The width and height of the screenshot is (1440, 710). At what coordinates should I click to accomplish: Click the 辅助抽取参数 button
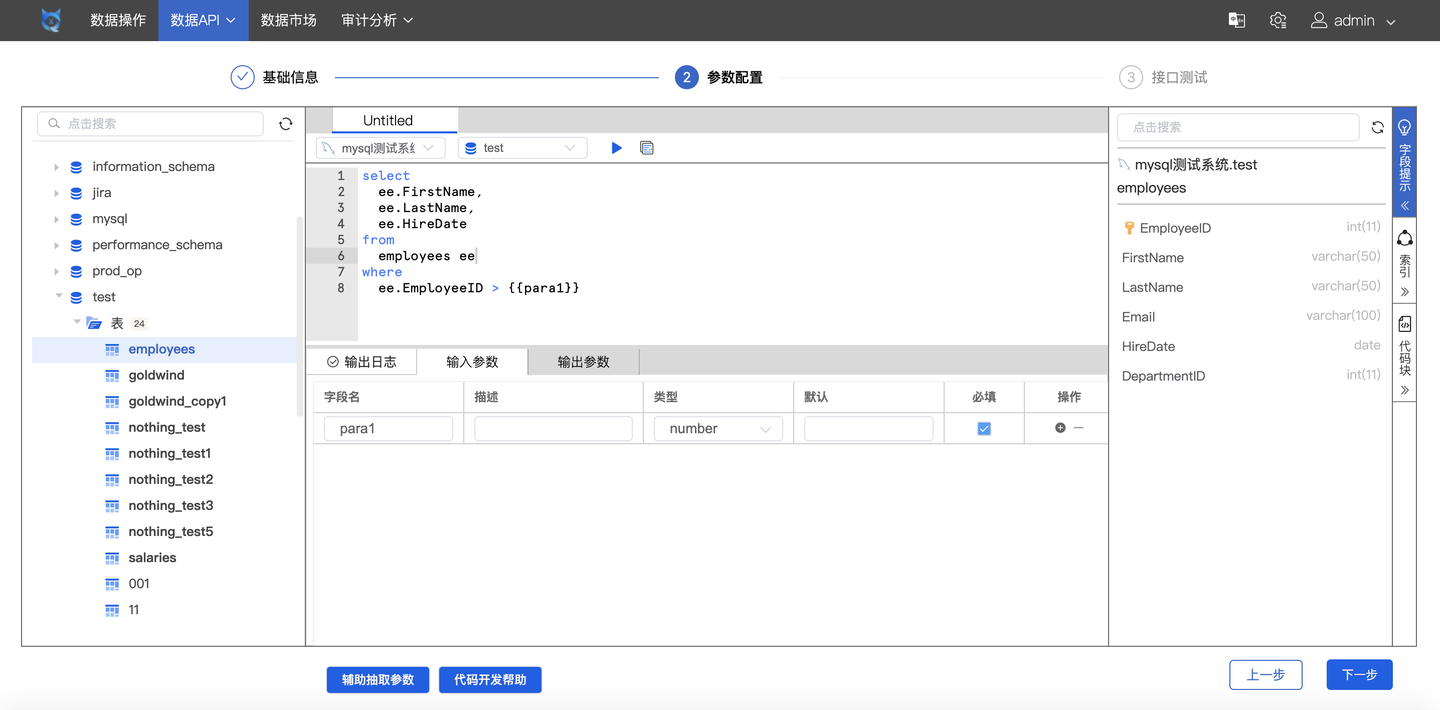377,679
